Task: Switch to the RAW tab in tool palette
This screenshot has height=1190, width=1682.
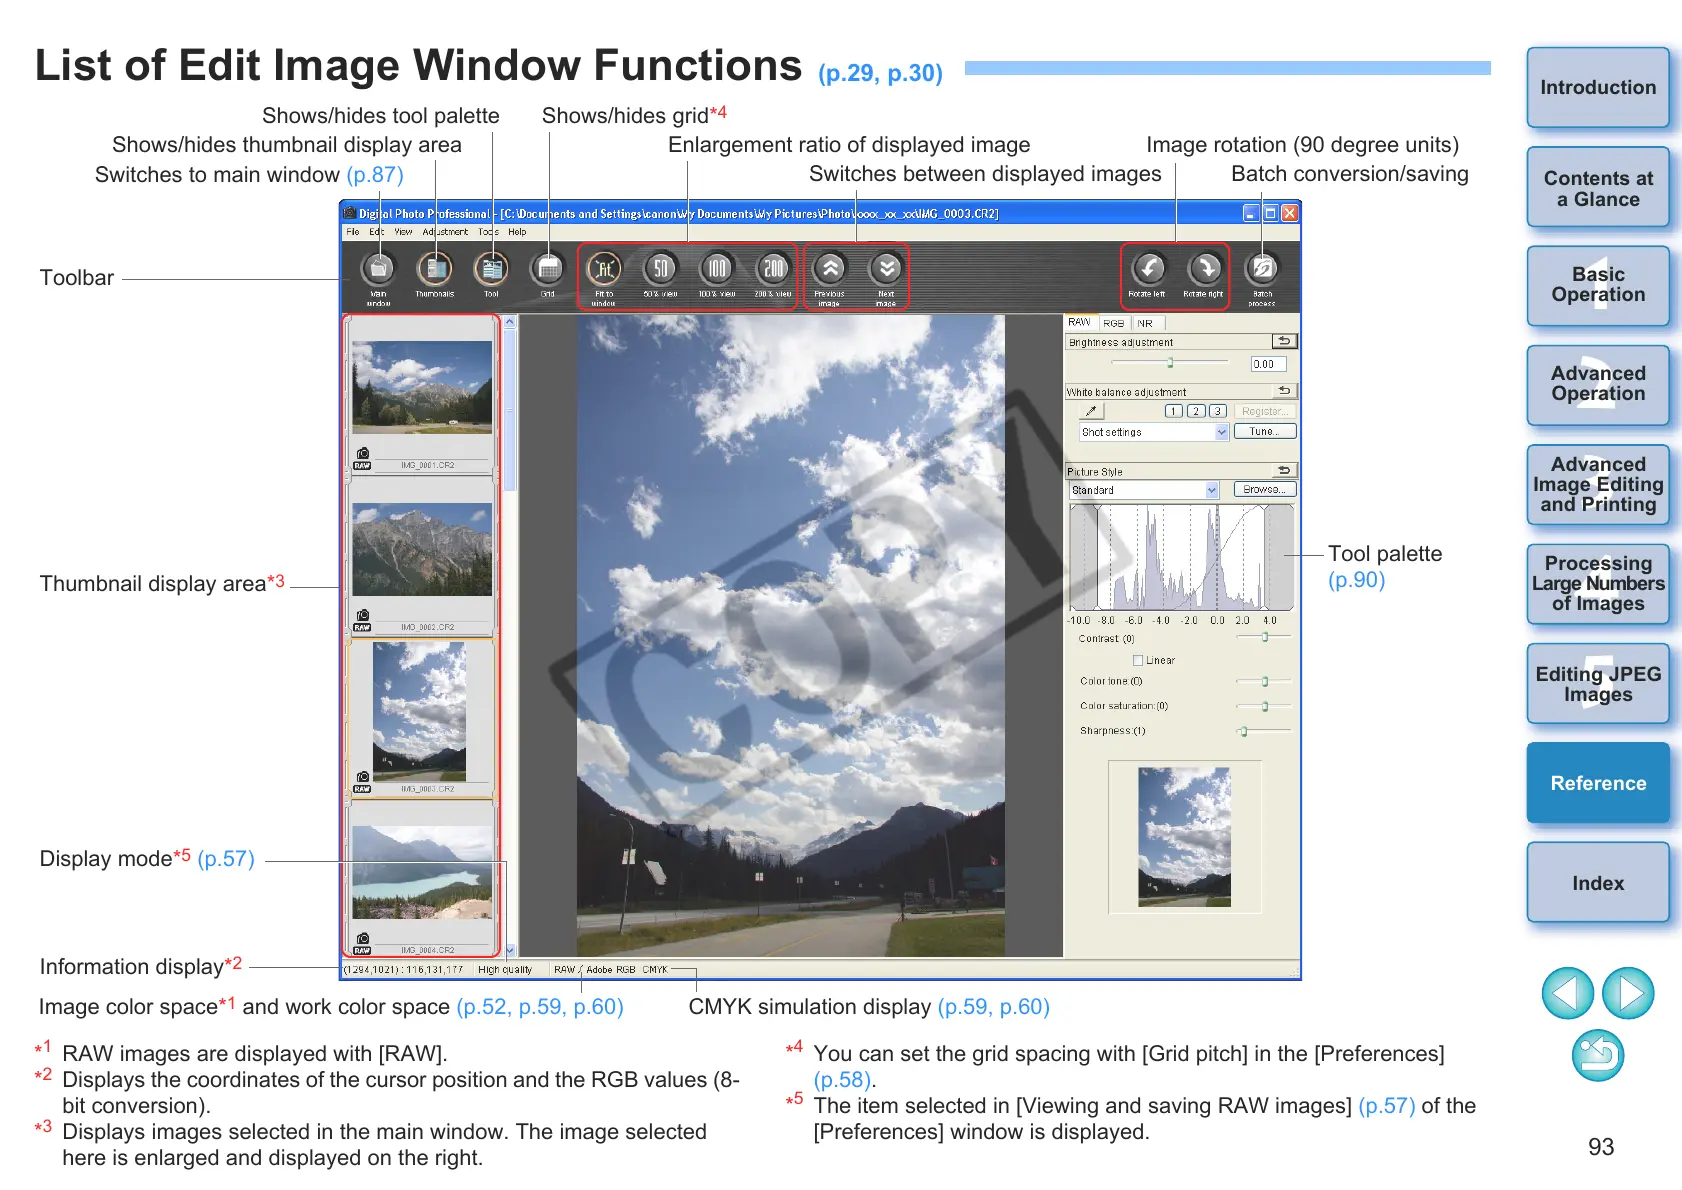Action: coord(1080,323)
